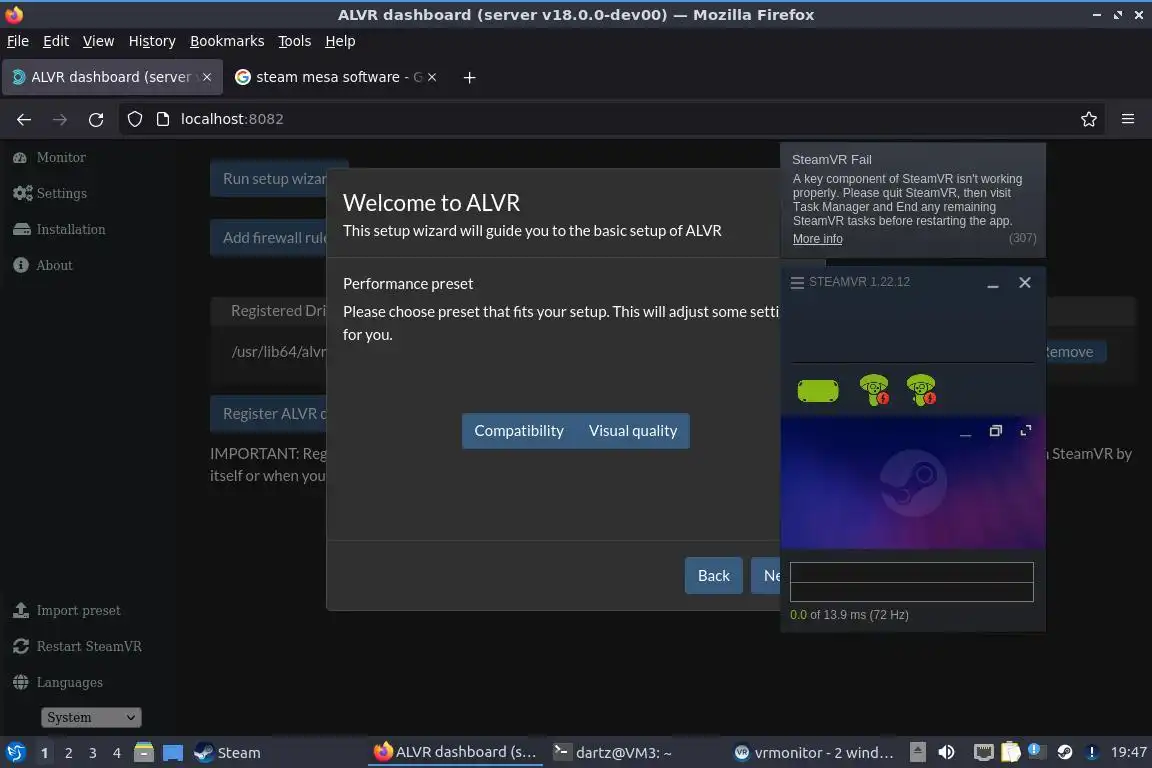
Task: Click the Remove driver button
Action: pos(1076,352)
